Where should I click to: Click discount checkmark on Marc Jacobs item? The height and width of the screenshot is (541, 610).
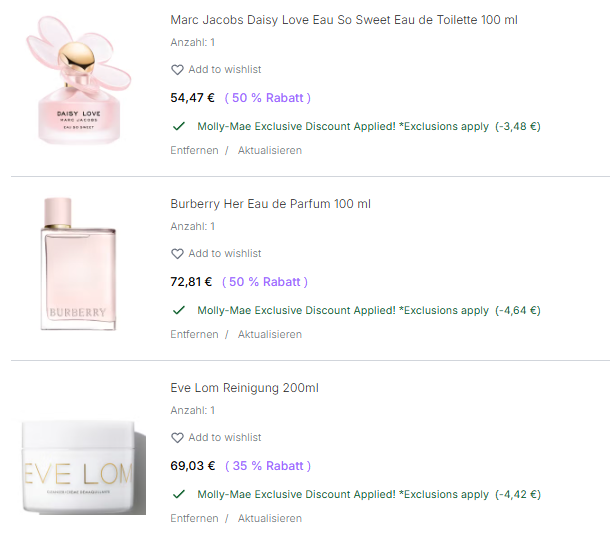coord(179,127)
